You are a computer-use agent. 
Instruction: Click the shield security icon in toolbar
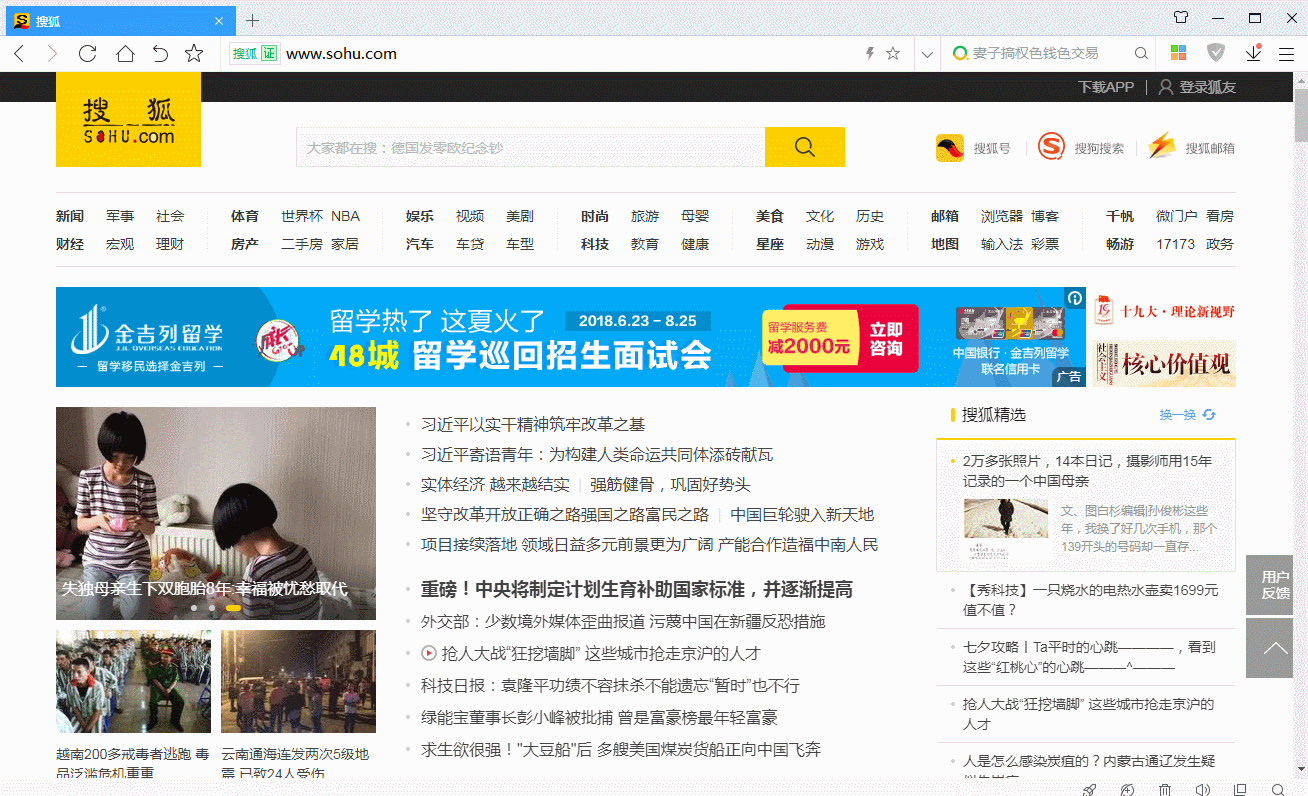(1216, 53)
